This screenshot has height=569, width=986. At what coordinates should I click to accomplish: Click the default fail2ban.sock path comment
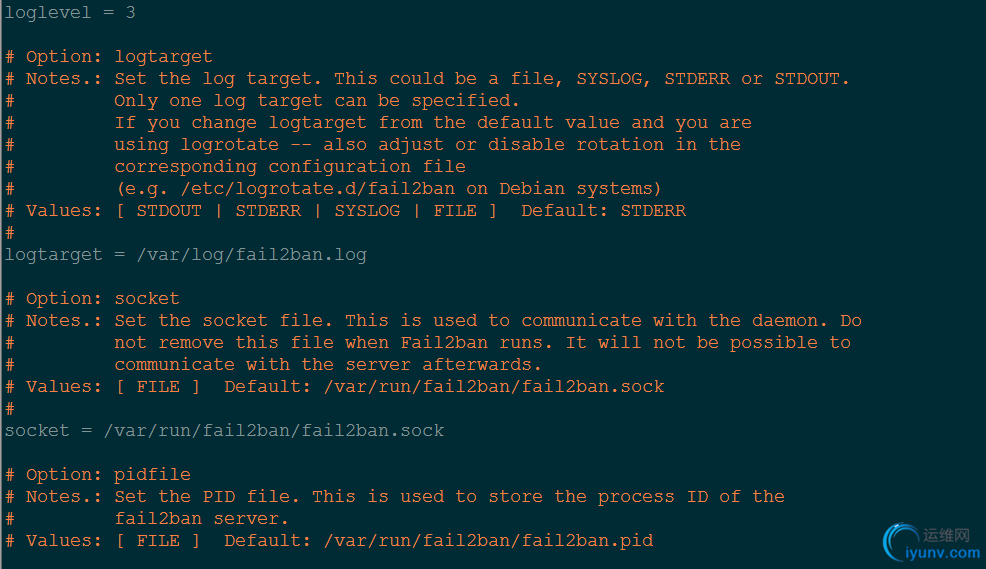pyautogui.click(x=494, y=387)
